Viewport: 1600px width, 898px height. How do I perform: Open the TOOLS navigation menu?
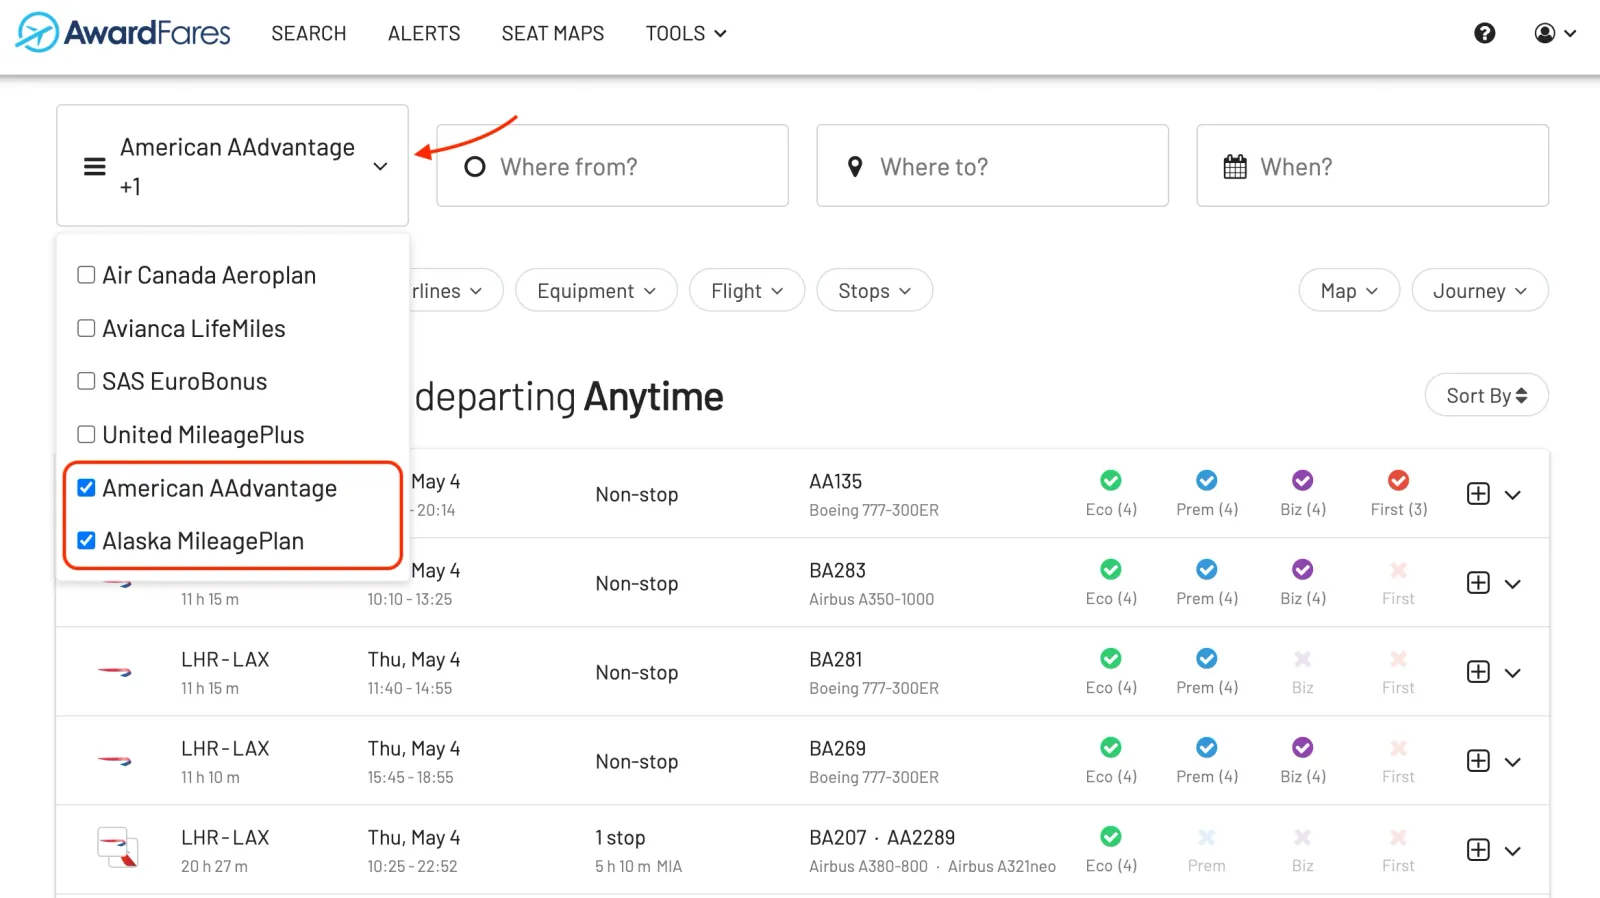coord(686,33)
